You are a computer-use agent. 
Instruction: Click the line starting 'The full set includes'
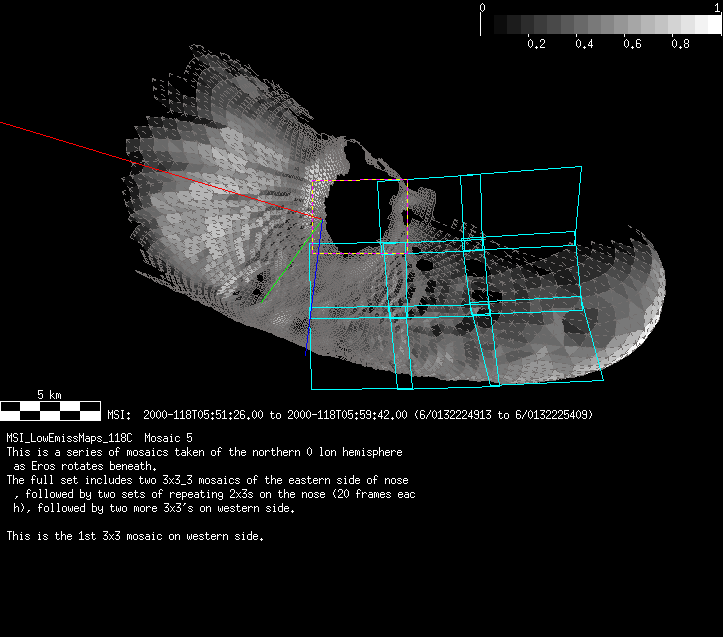[x=207, y=480]
